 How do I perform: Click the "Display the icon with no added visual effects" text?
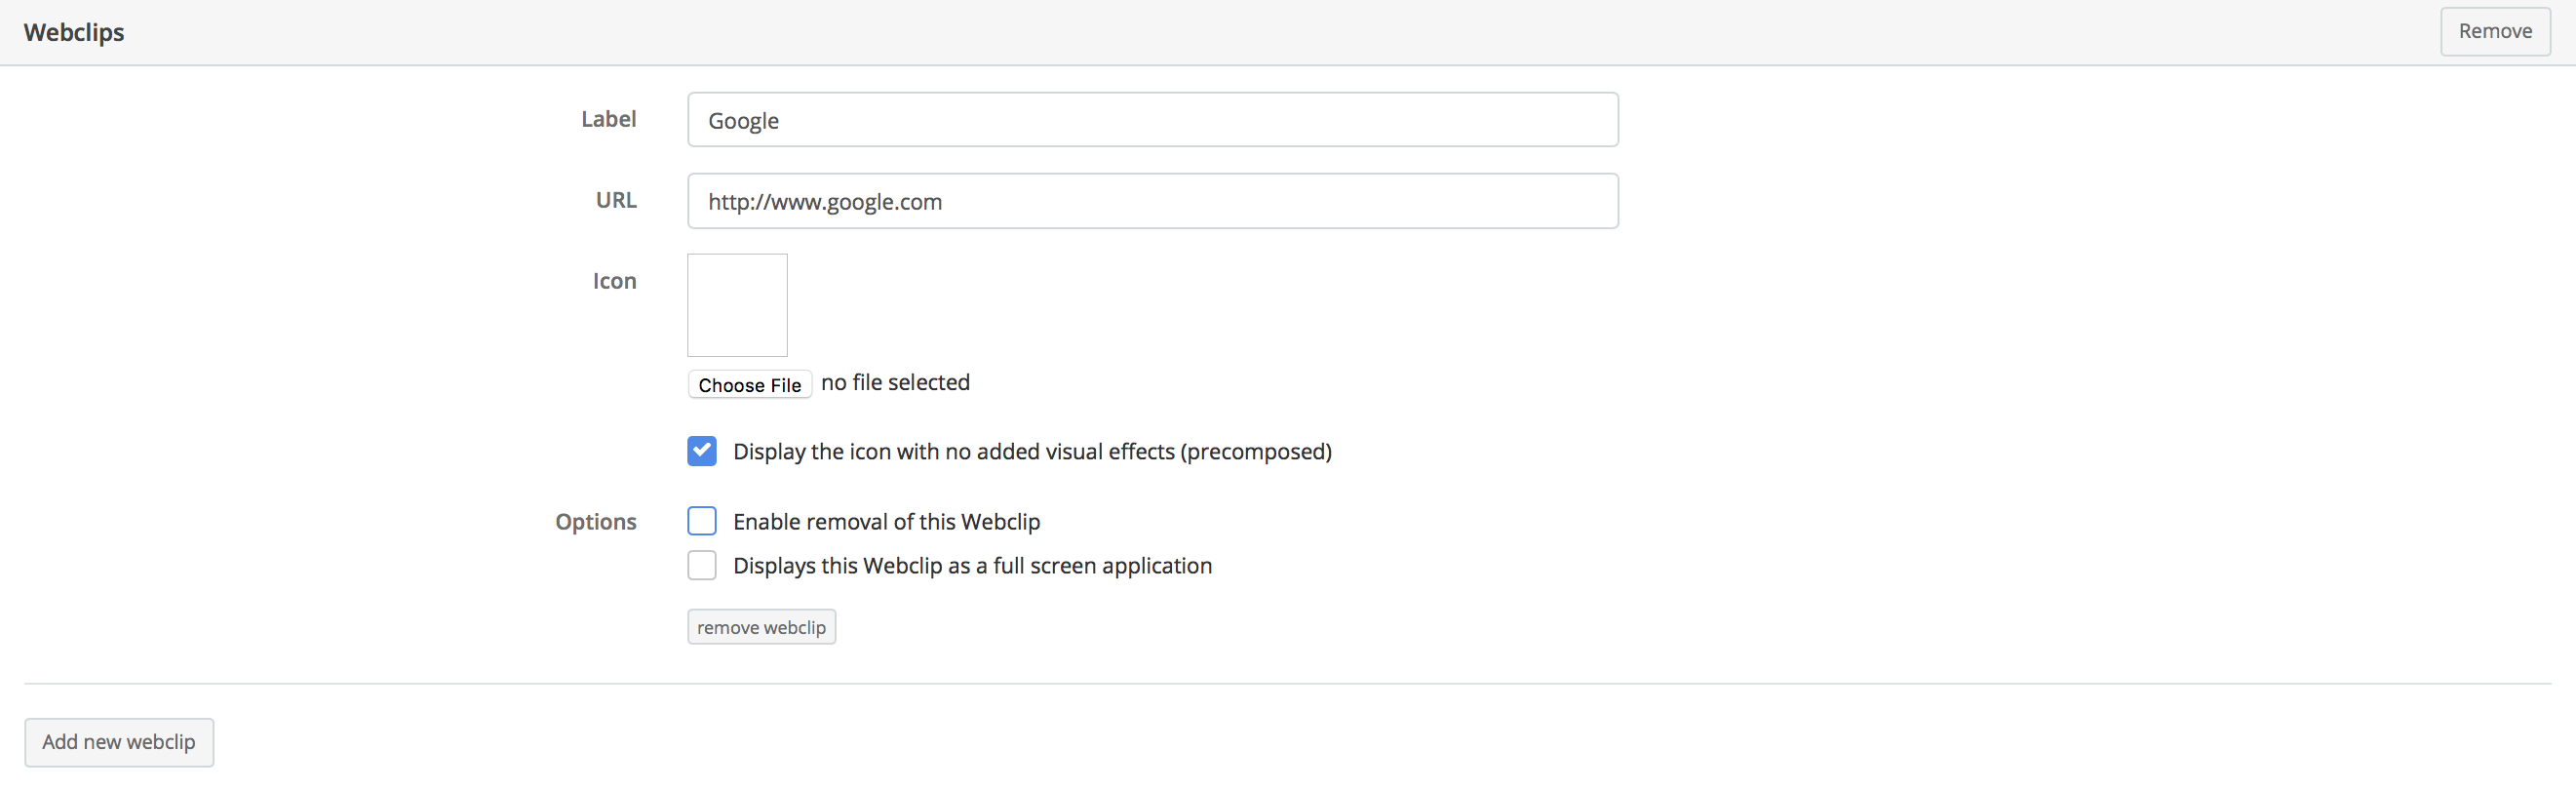click(1032, 452)
